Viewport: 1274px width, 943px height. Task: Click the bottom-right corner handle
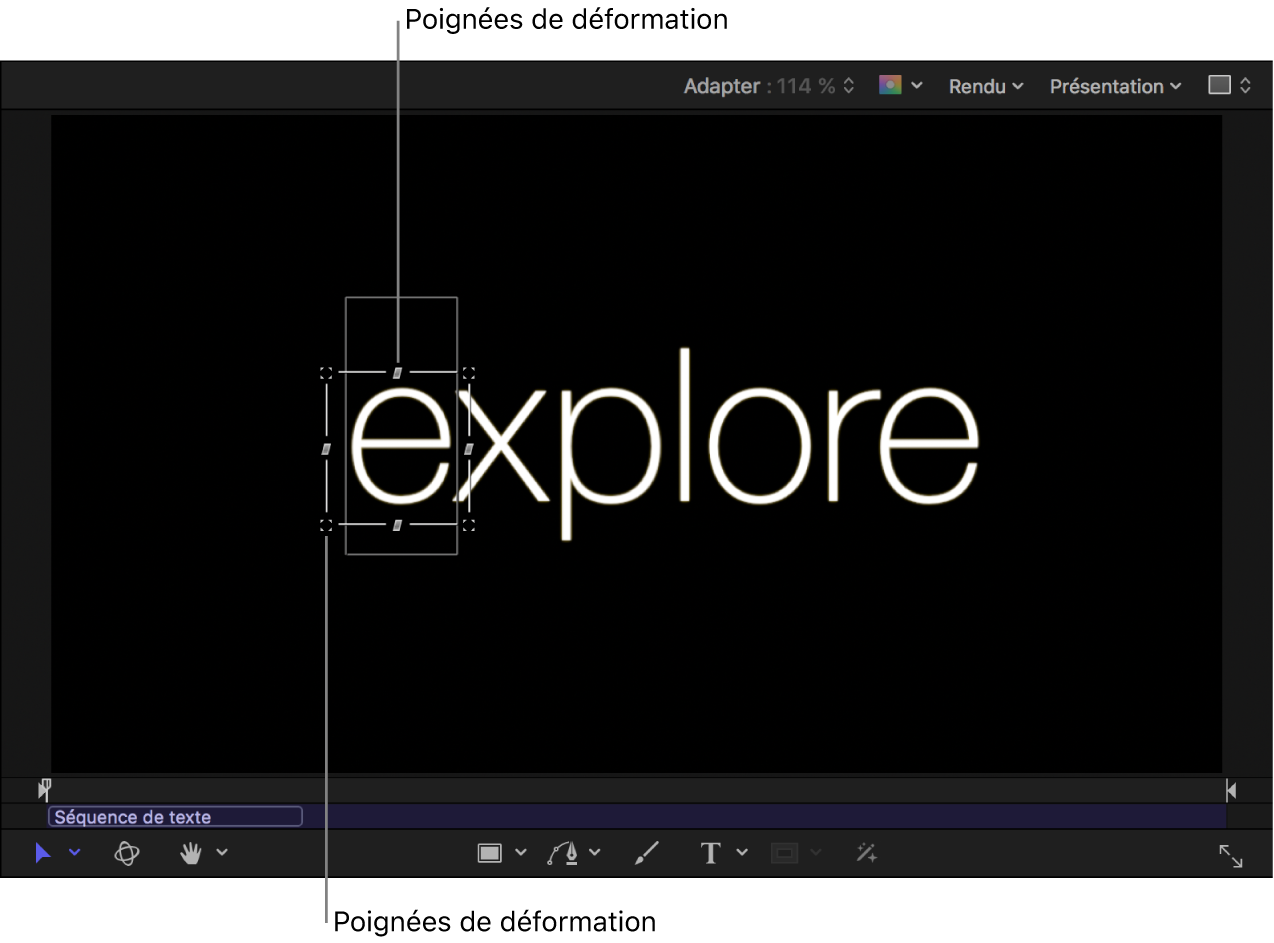coord(468,525)
